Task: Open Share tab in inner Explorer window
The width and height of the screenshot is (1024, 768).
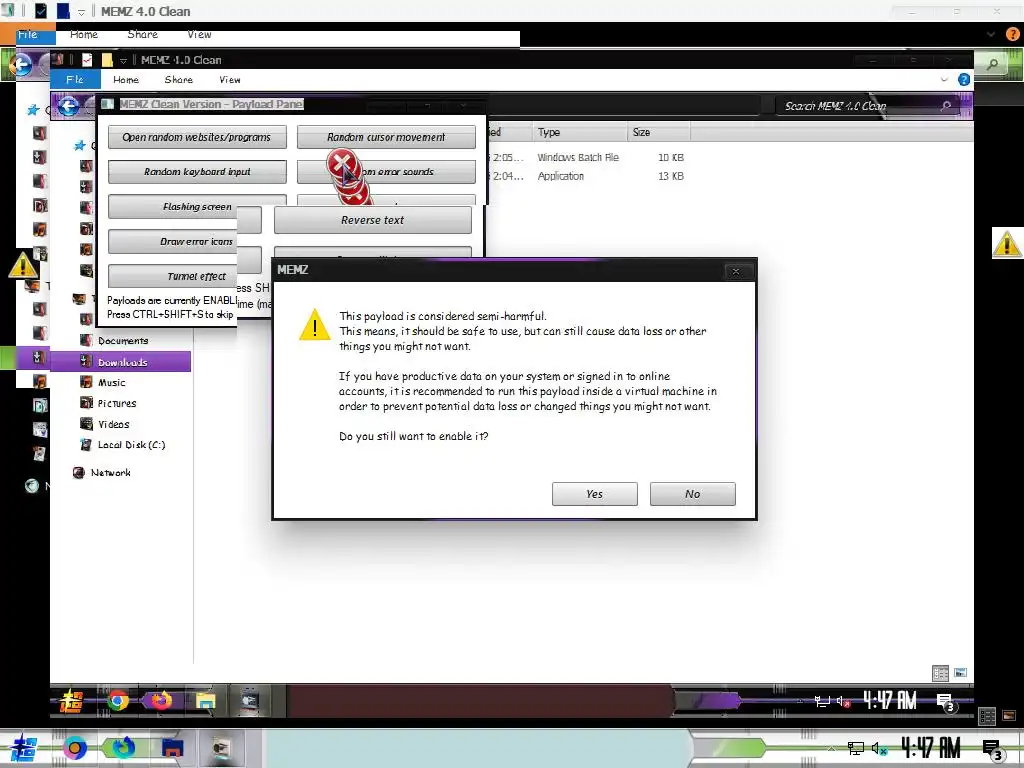Action: point(178,80)
